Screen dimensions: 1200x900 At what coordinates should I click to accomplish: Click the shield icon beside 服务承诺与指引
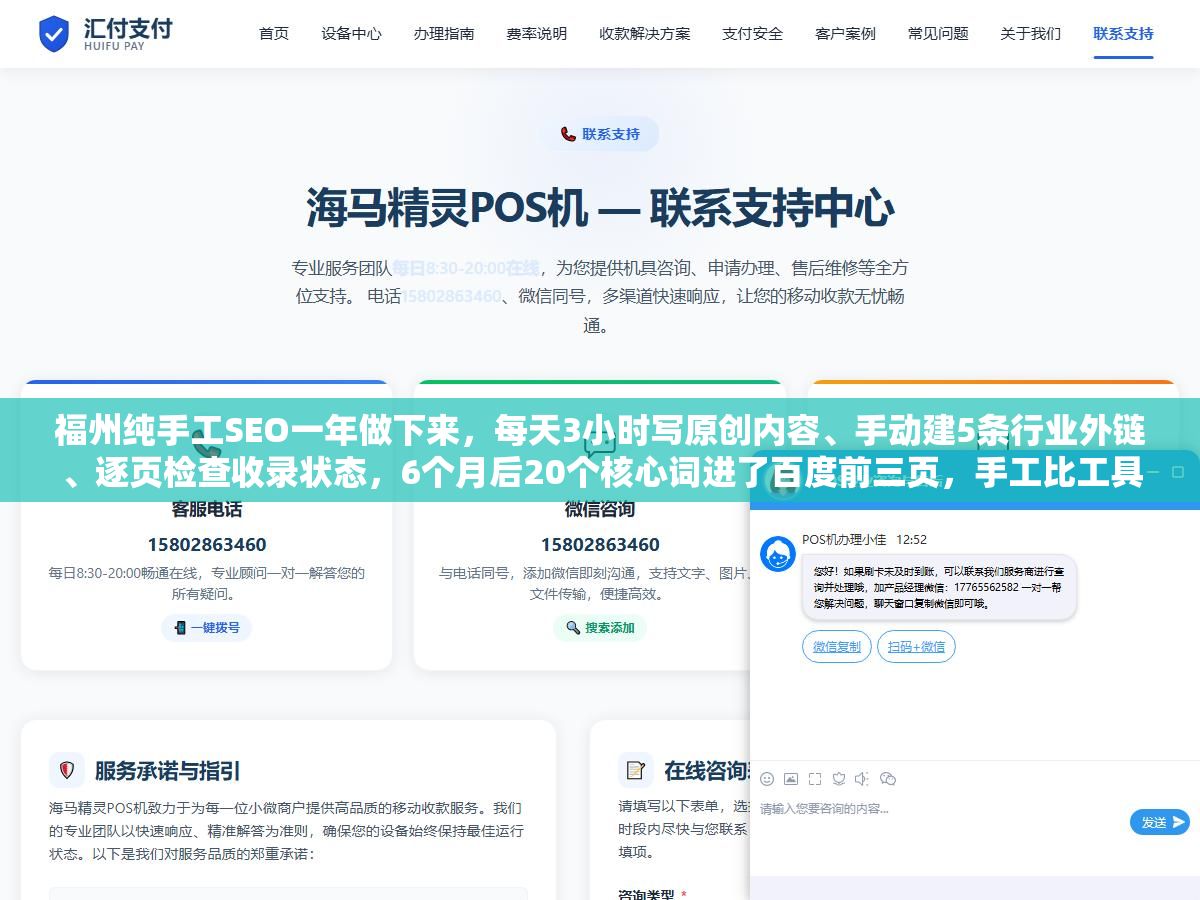click(x=67, y=770)
